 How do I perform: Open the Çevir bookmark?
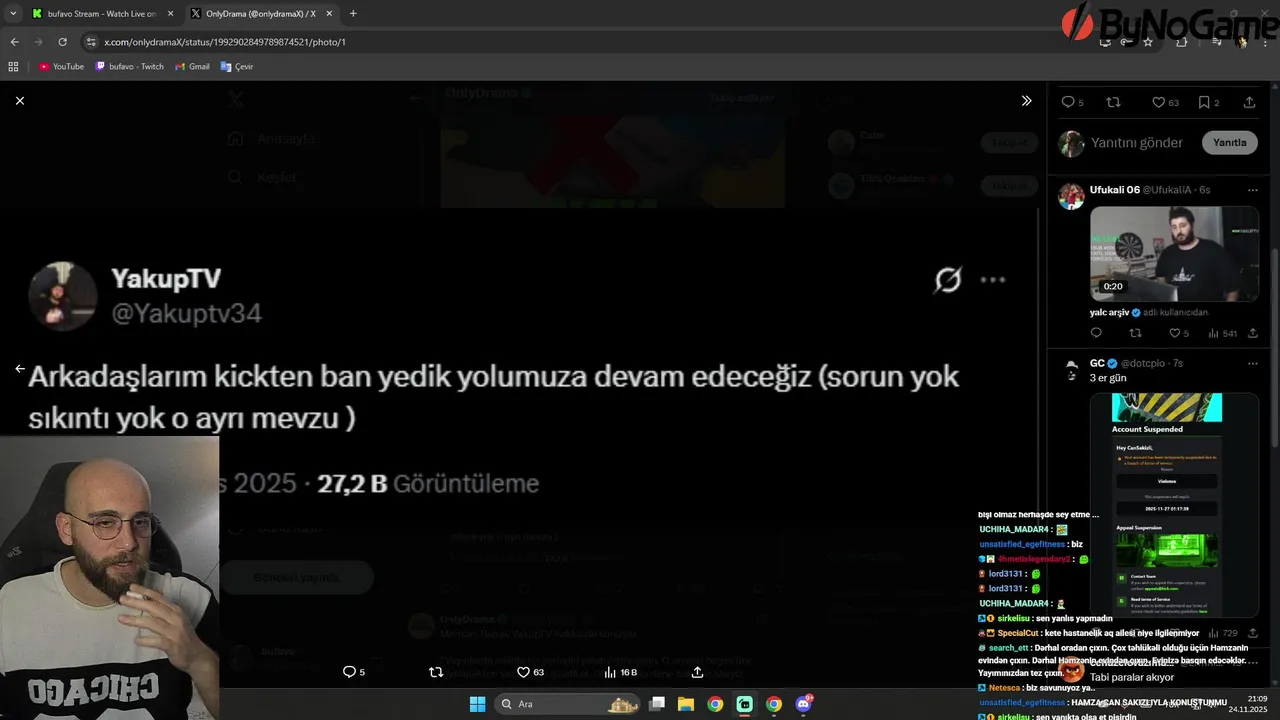click(x=237, y=66)
